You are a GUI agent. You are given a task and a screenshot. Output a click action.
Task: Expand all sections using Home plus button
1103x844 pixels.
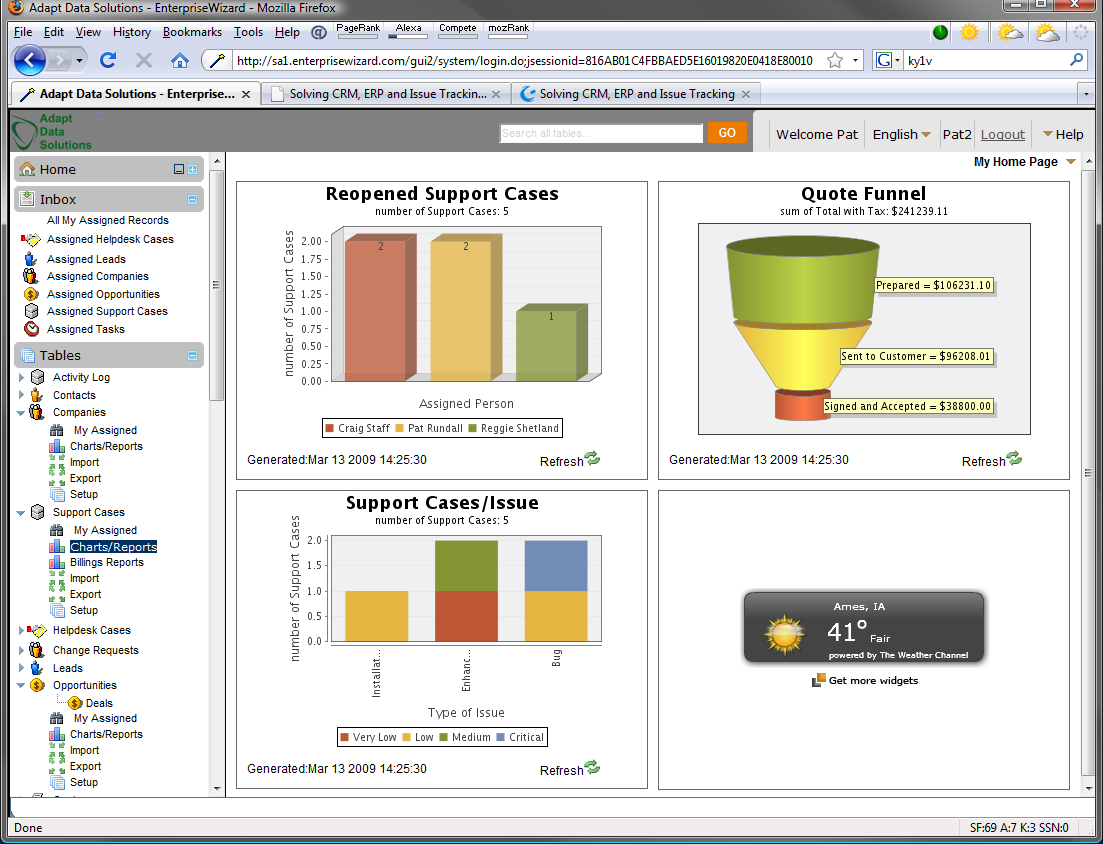(192, 170)
